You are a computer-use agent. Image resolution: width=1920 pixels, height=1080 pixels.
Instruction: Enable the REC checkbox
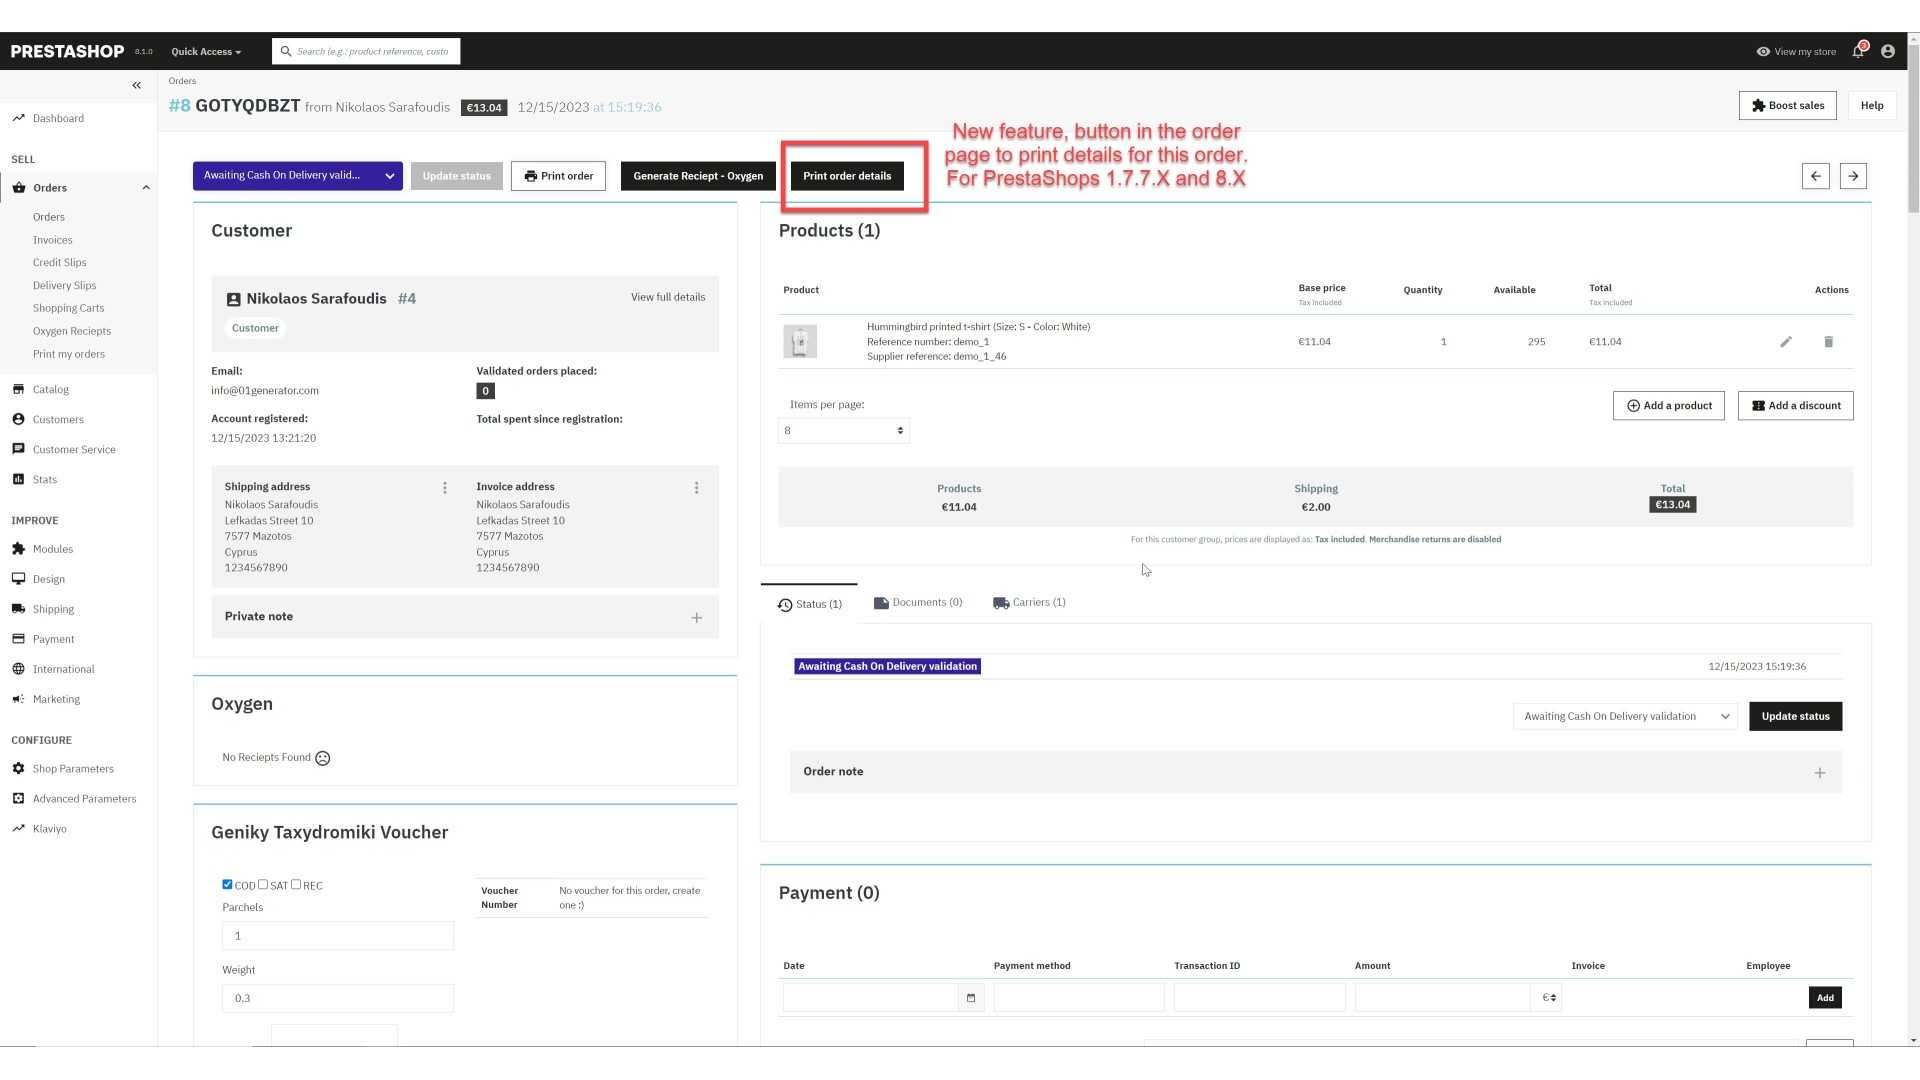coord(296,884)
